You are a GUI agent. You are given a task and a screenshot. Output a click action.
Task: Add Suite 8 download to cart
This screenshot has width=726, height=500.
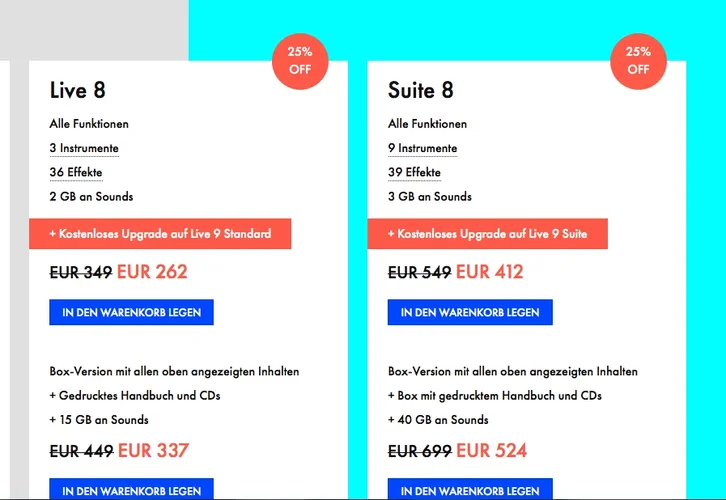470,312
